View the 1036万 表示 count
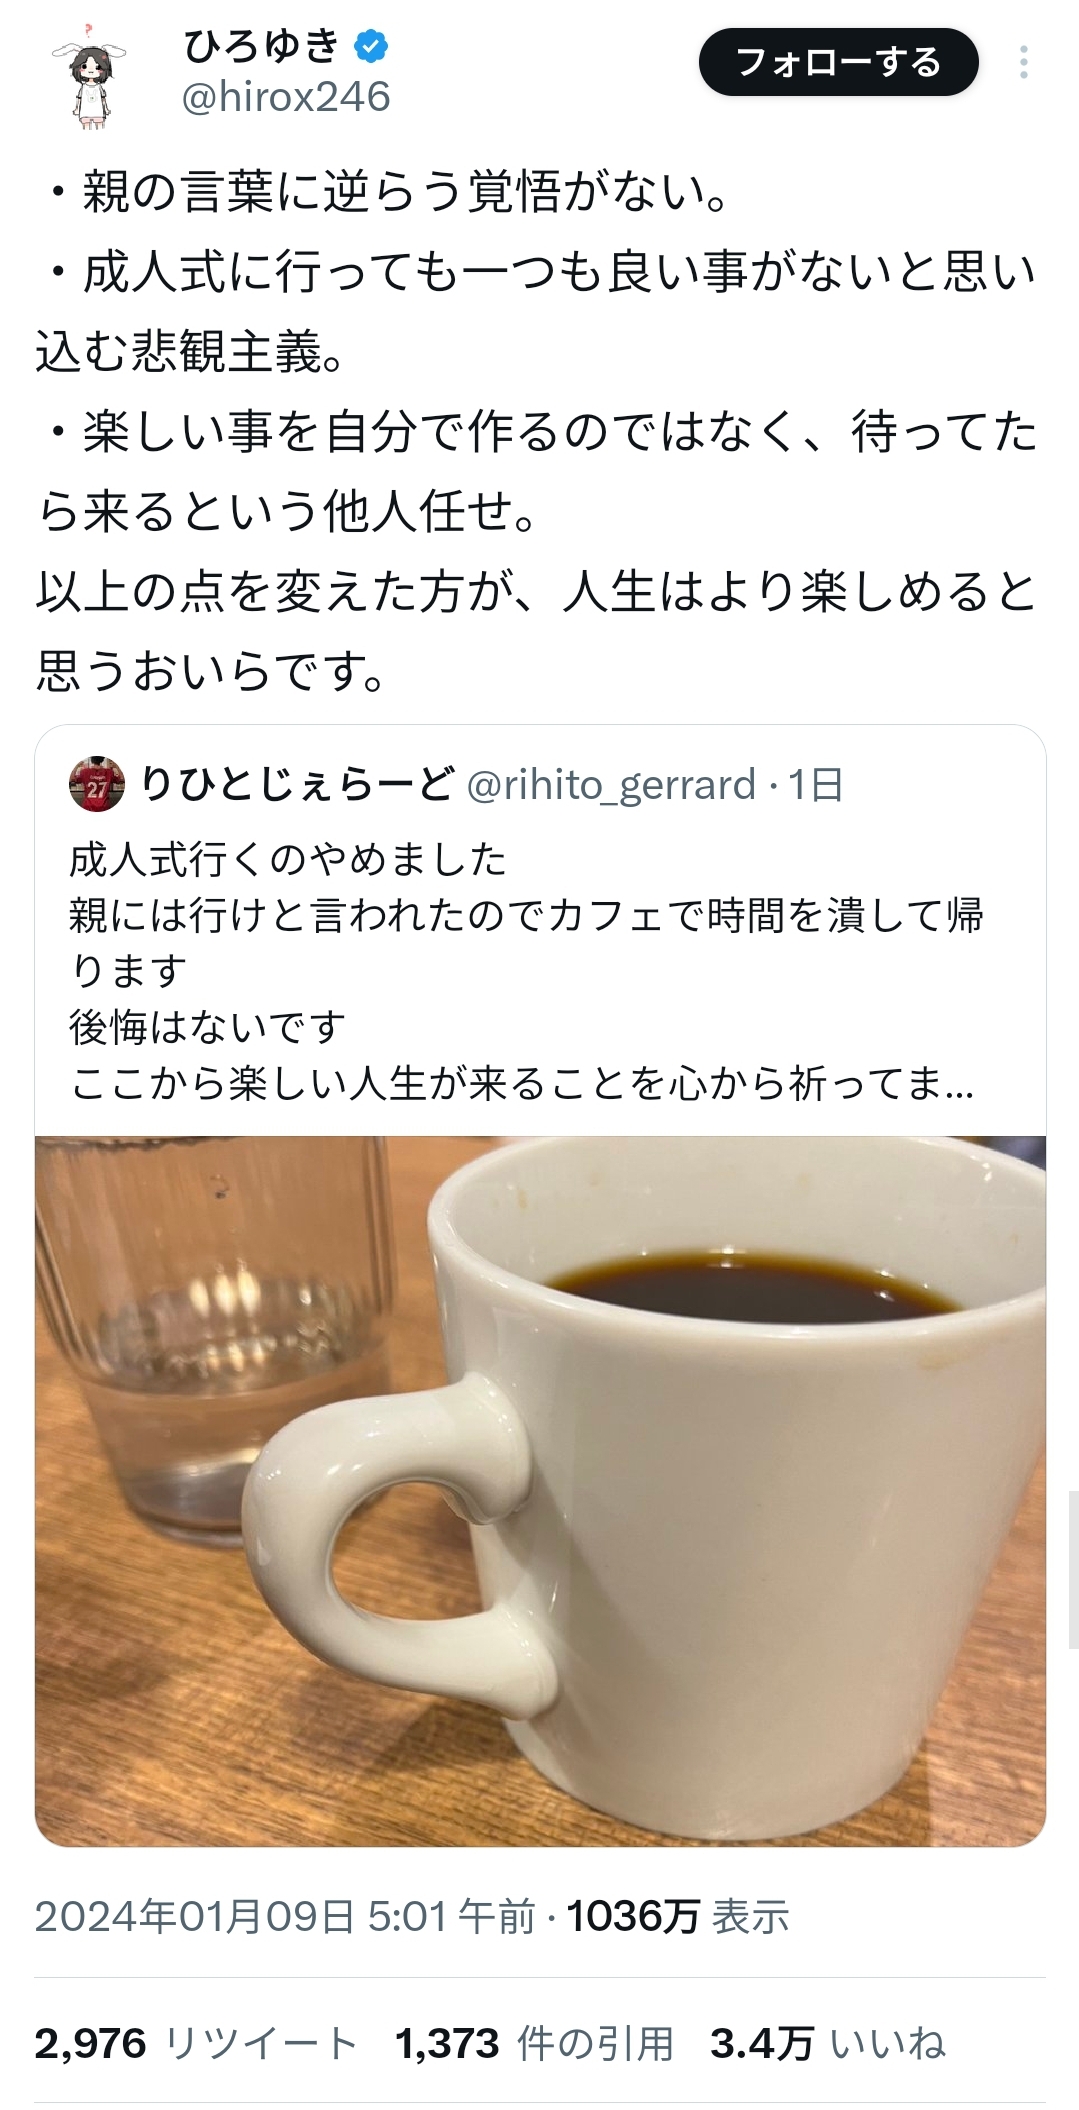The width and height of the screenshot is (1079, 2110). (679, 1917)
